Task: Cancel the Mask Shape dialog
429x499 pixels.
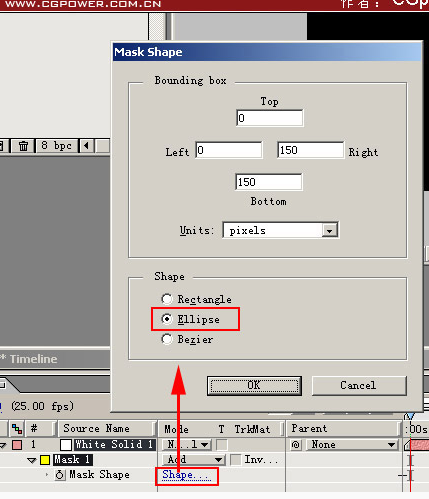Action: (x=359, y=386)
